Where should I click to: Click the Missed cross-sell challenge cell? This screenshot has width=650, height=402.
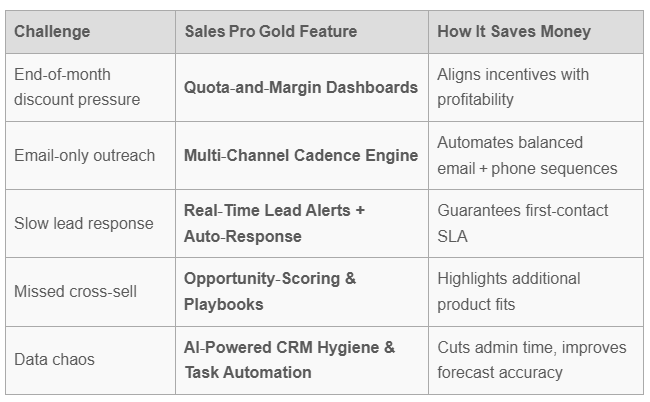[x=75, y=291]
